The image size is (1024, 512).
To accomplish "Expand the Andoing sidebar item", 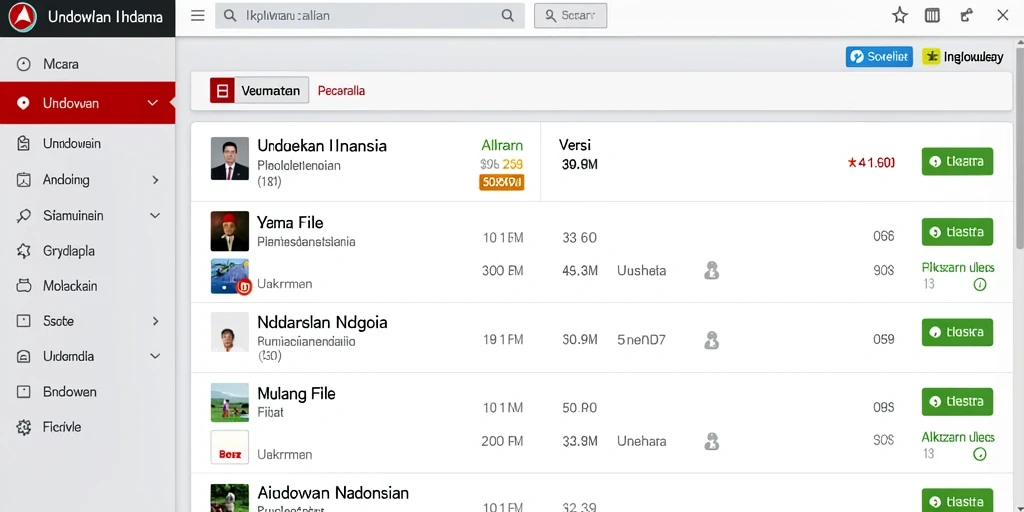I will coord(155,180).
